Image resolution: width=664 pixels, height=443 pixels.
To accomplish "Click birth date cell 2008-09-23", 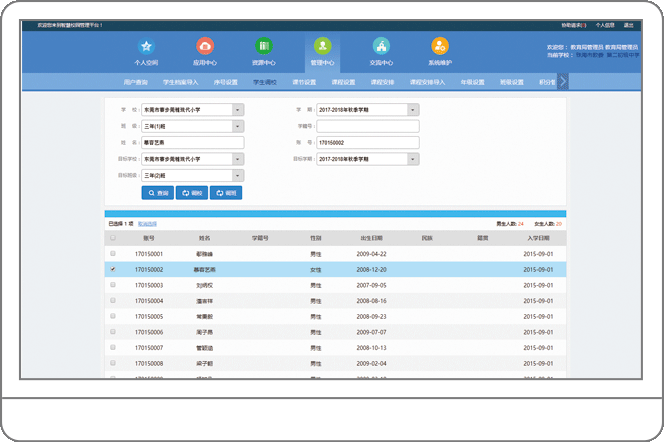I will pos(371,316).
